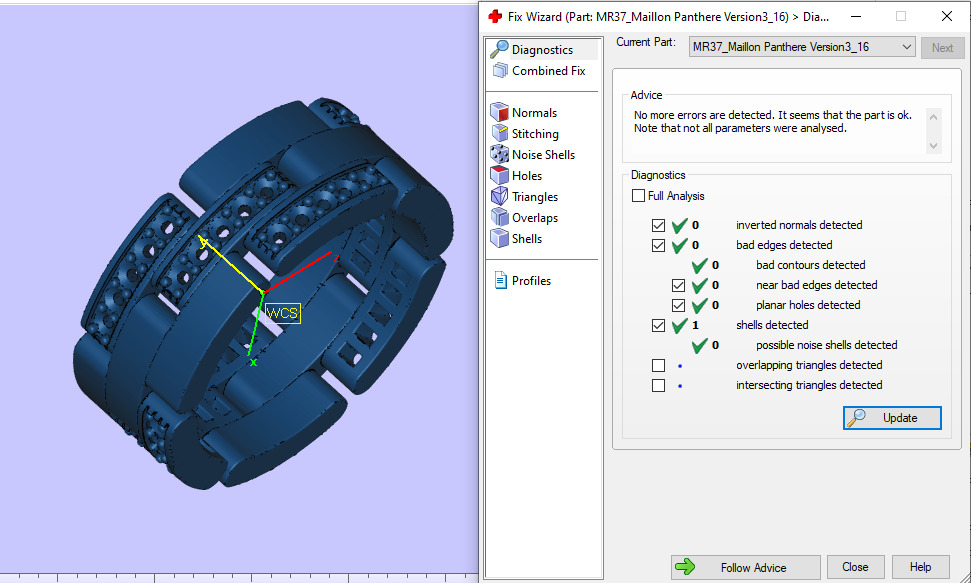Go to the Shells page
This screenshot has width=971, height=583.
tap(526, 239)
